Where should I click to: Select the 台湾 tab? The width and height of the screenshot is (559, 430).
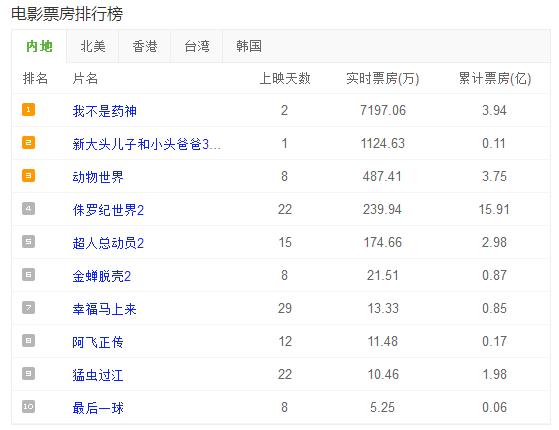point(197,46)
